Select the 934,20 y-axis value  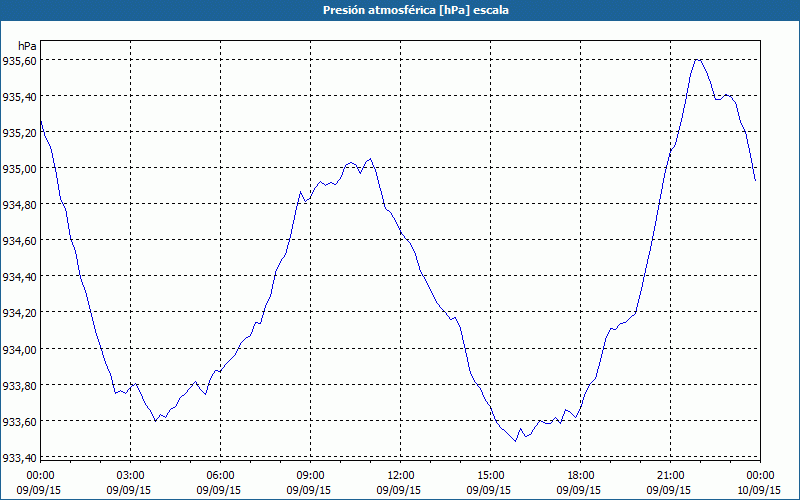click(x=19, y=312)
